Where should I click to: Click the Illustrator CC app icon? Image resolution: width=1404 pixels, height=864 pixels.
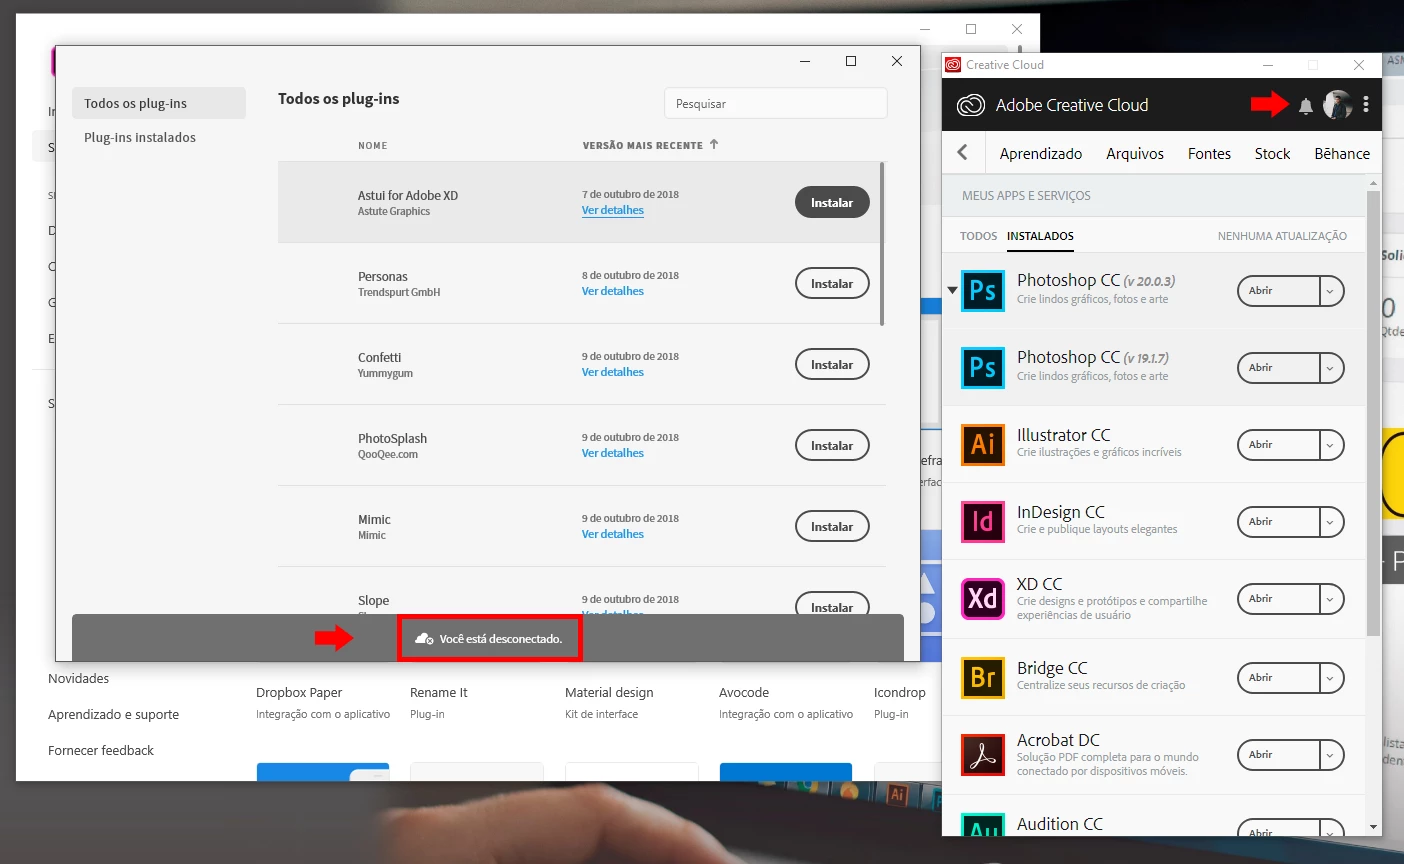click(x=982, y=444)
